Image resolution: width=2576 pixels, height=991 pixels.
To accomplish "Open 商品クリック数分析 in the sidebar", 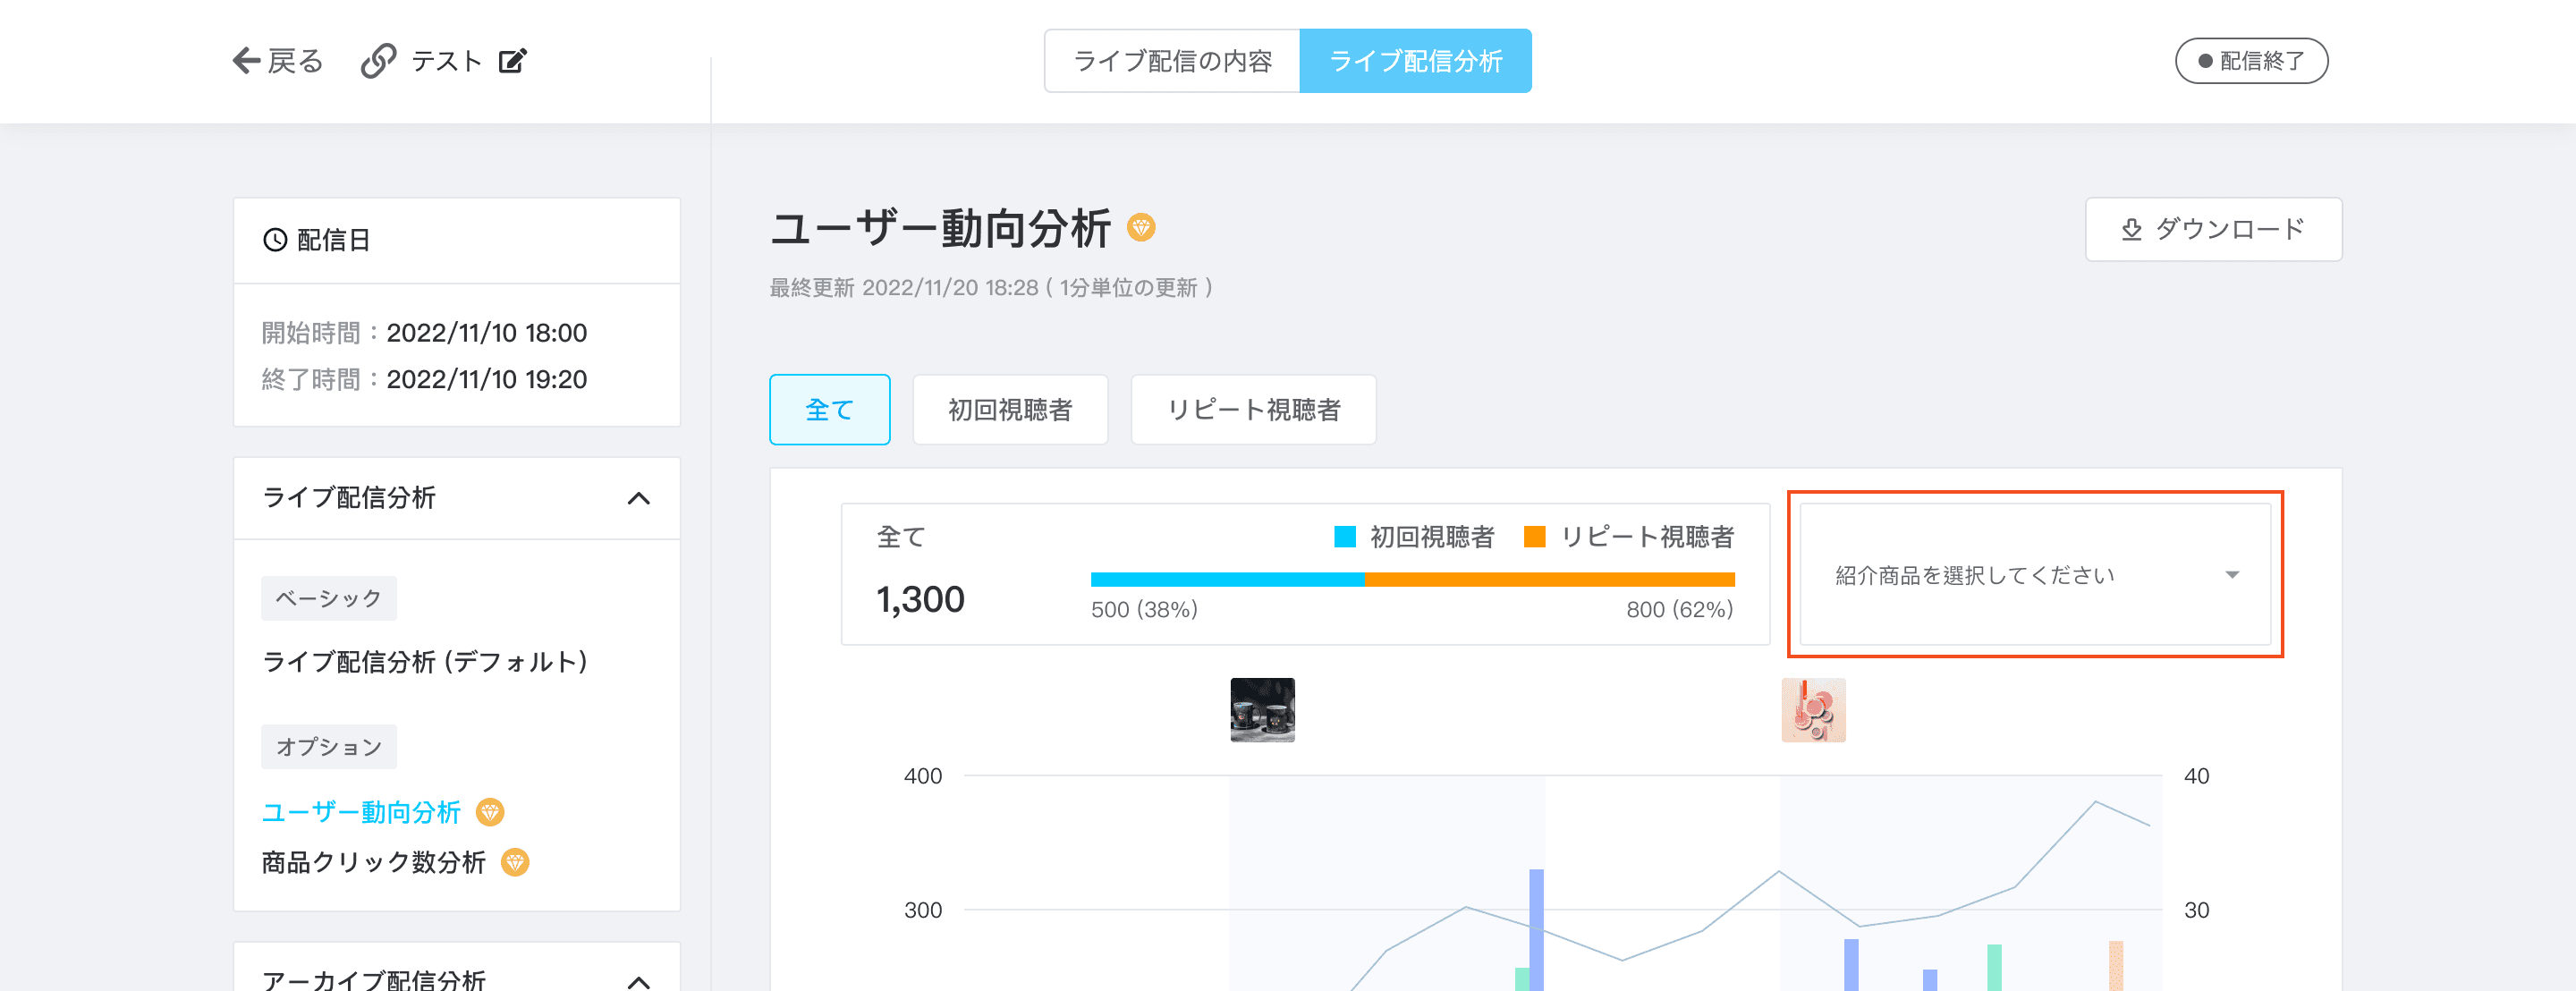I will click(373, 862).
